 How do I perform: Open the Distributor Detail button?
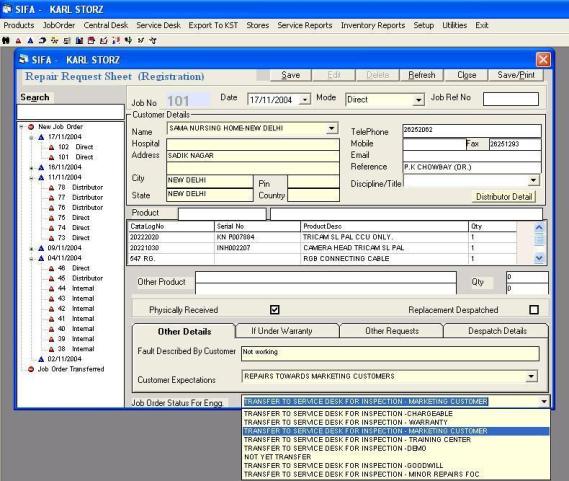point(504,196)
